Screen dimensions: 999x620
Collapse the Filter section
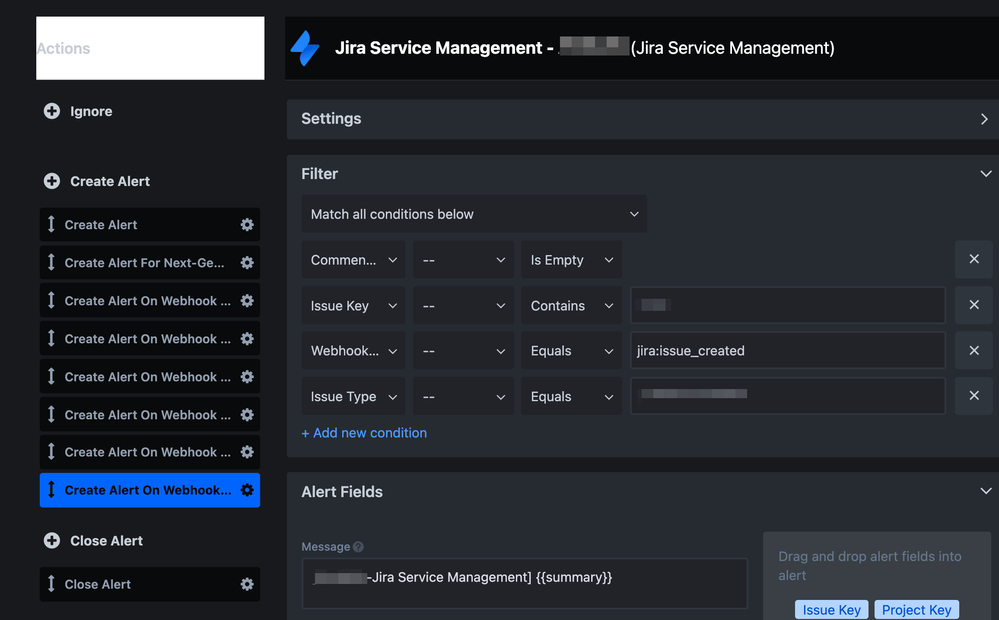click(986, 174)
